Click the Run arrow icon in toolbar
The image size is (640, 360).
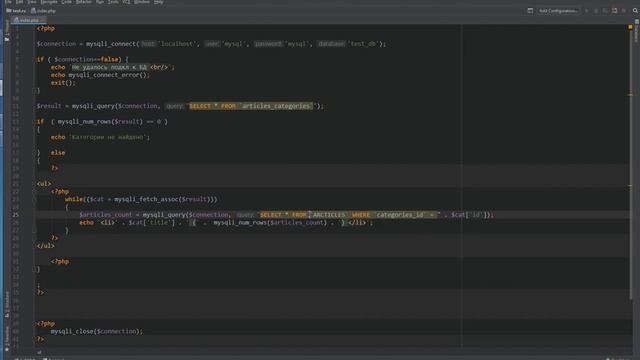click(x=587, y=11)
